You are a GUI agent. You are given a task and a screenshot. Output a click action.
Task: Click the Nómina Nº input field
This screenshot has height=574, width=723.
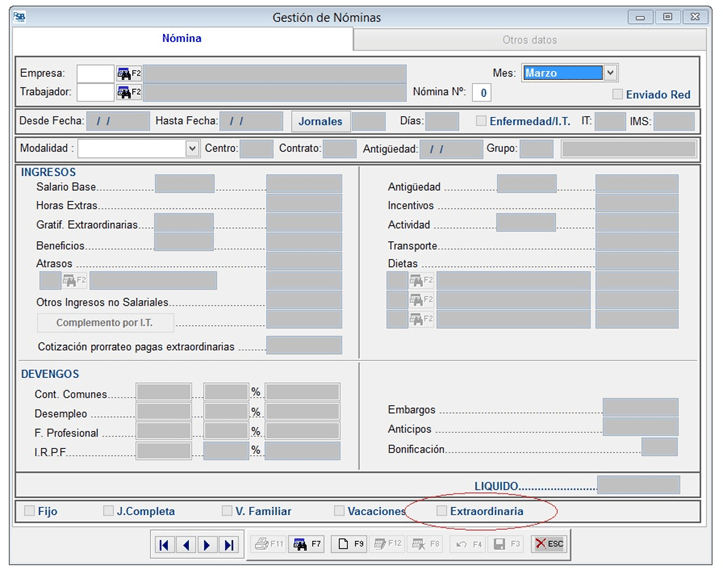point(482,92)
